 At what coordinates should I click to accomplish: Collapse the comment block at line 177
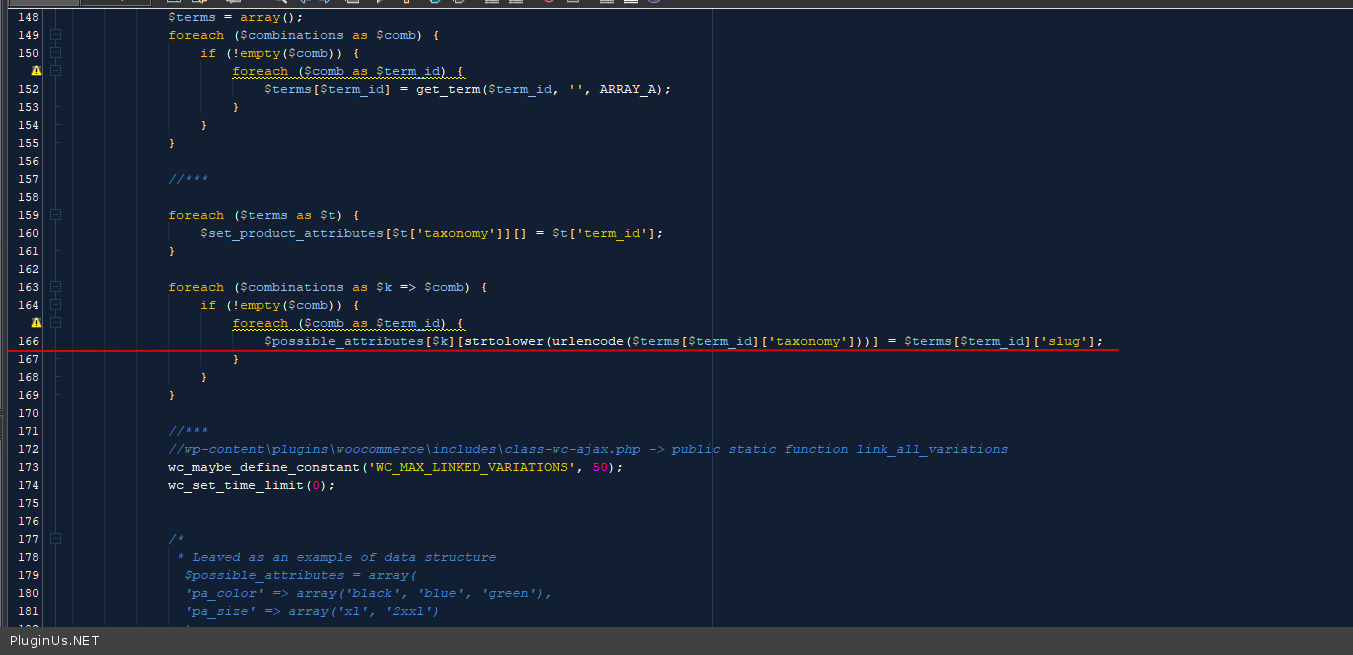point(56,539)
